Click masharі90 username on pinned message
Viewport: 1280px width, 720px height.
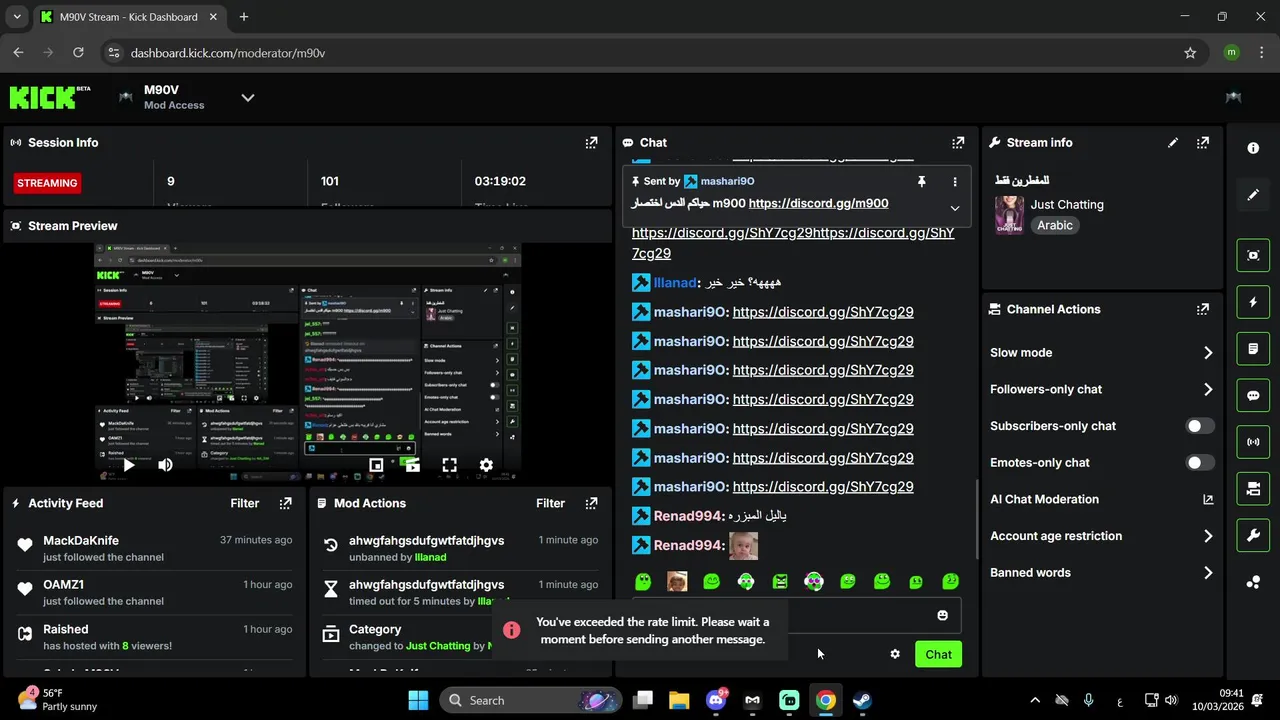[727, 182]
